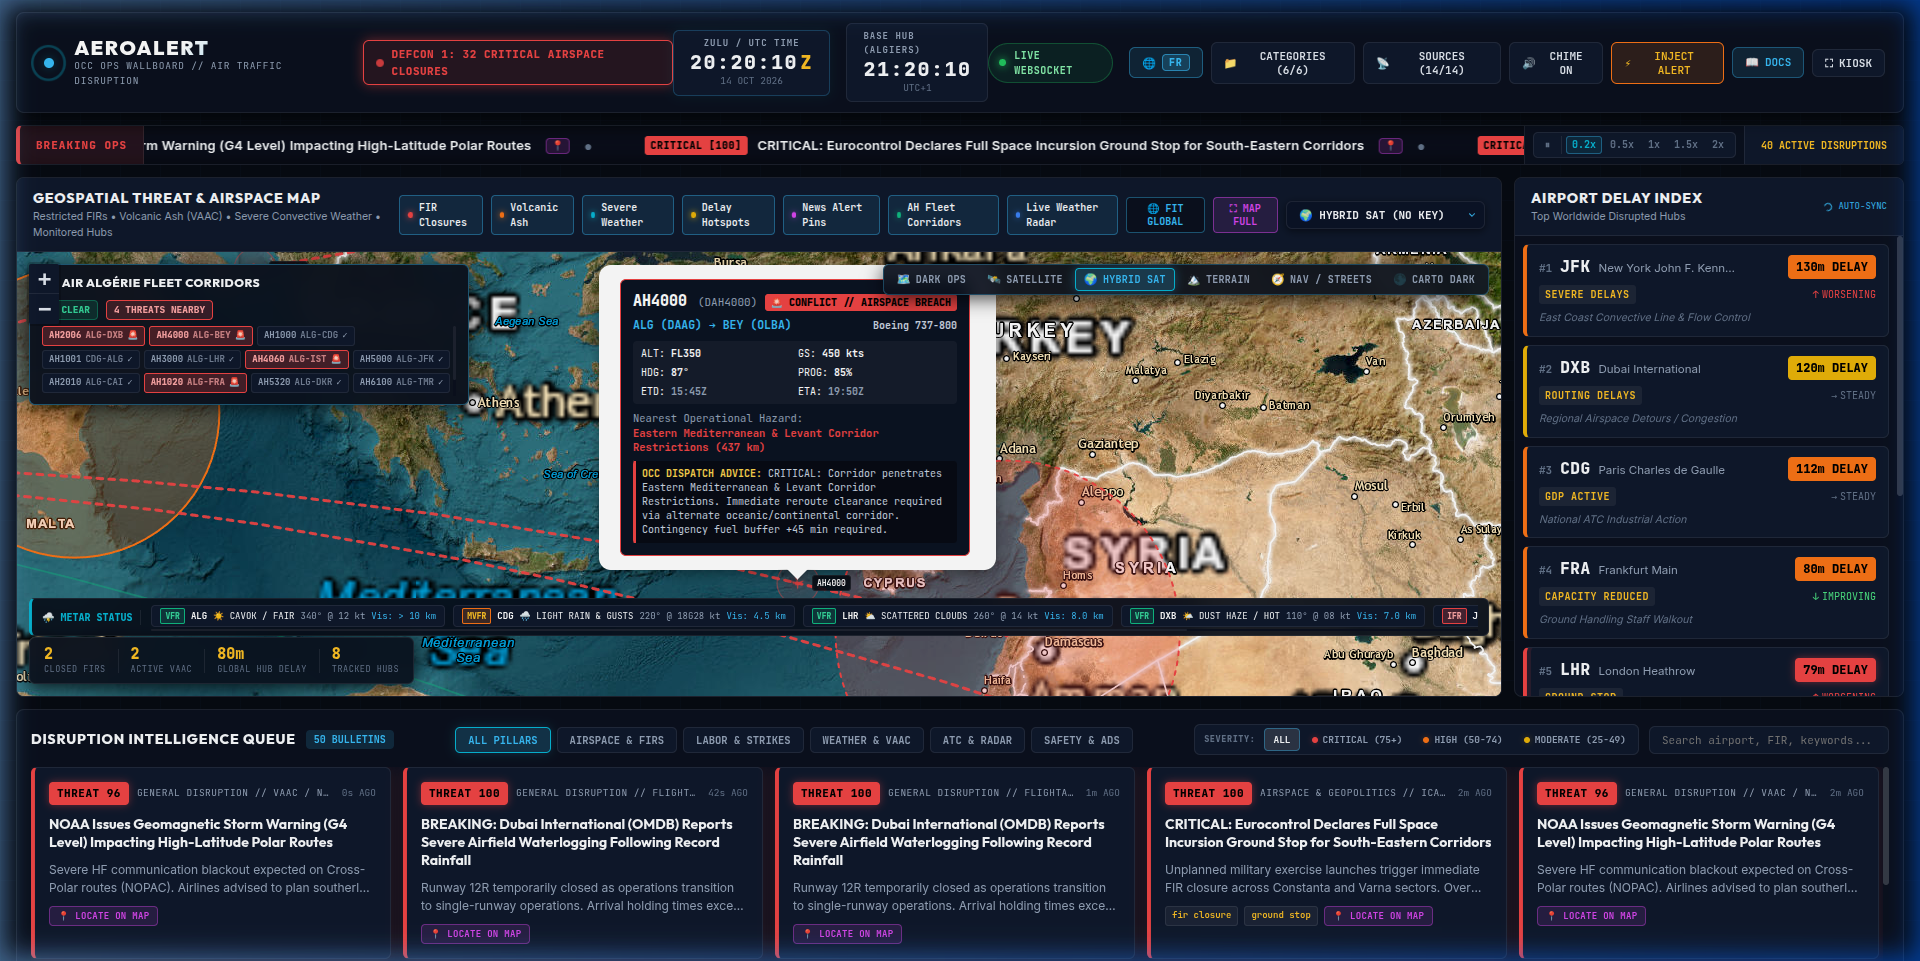Toggle the Live WebSocket connection indicator

(1050, 63)
